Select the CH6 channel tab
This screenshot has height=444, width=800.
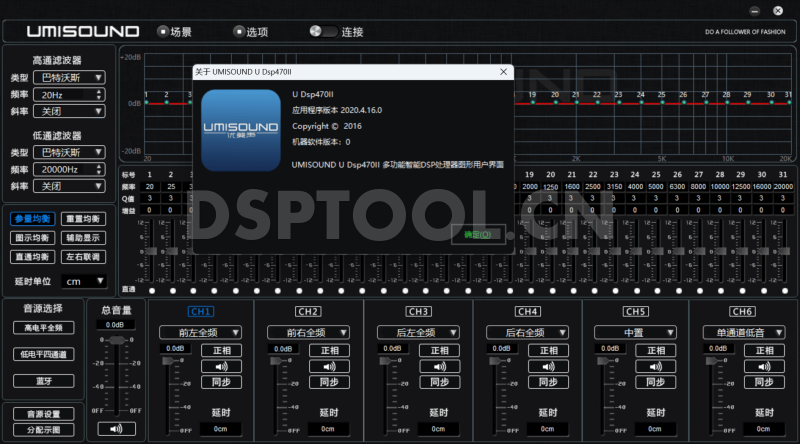[742, 311]
